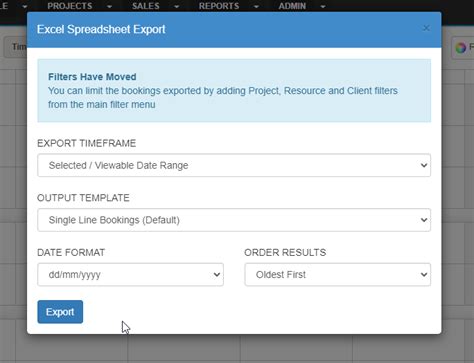Click the 'ORDER RESULTS' label
This screenshot has width=474, height=363.
(x=285, y=253)
